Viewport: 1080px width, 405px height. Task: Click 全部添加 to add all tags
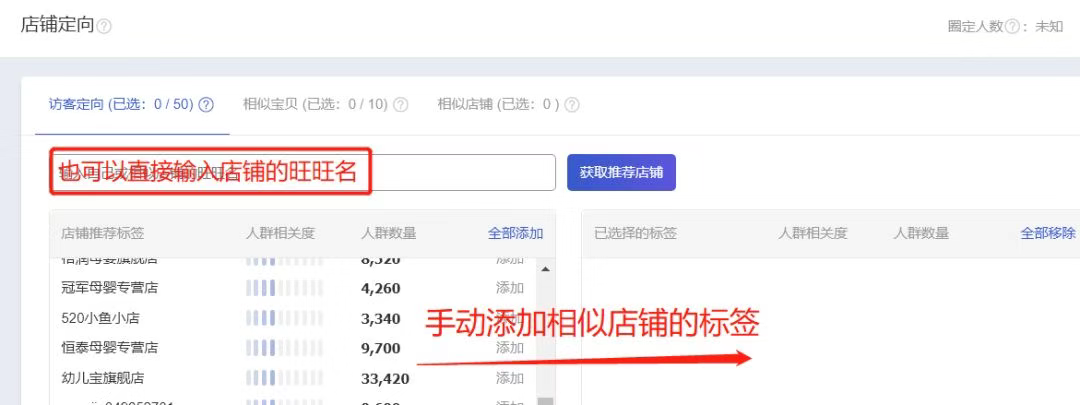point(515,233)
